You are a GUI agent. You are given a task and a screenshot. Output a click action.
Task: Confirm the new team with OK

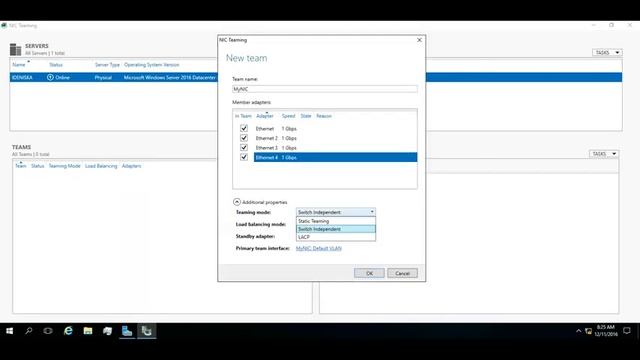pyautogui.click(x=369, y=273)
